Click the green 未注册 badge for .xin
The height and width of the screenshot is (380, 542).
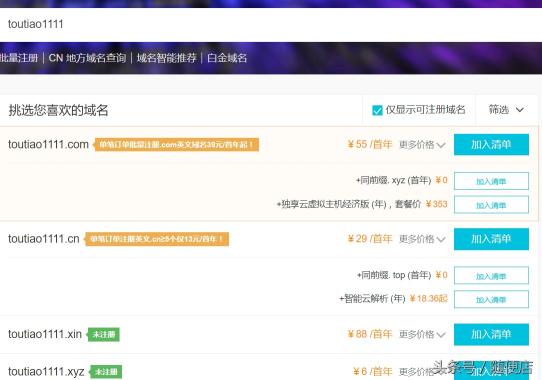click(103, 334)
